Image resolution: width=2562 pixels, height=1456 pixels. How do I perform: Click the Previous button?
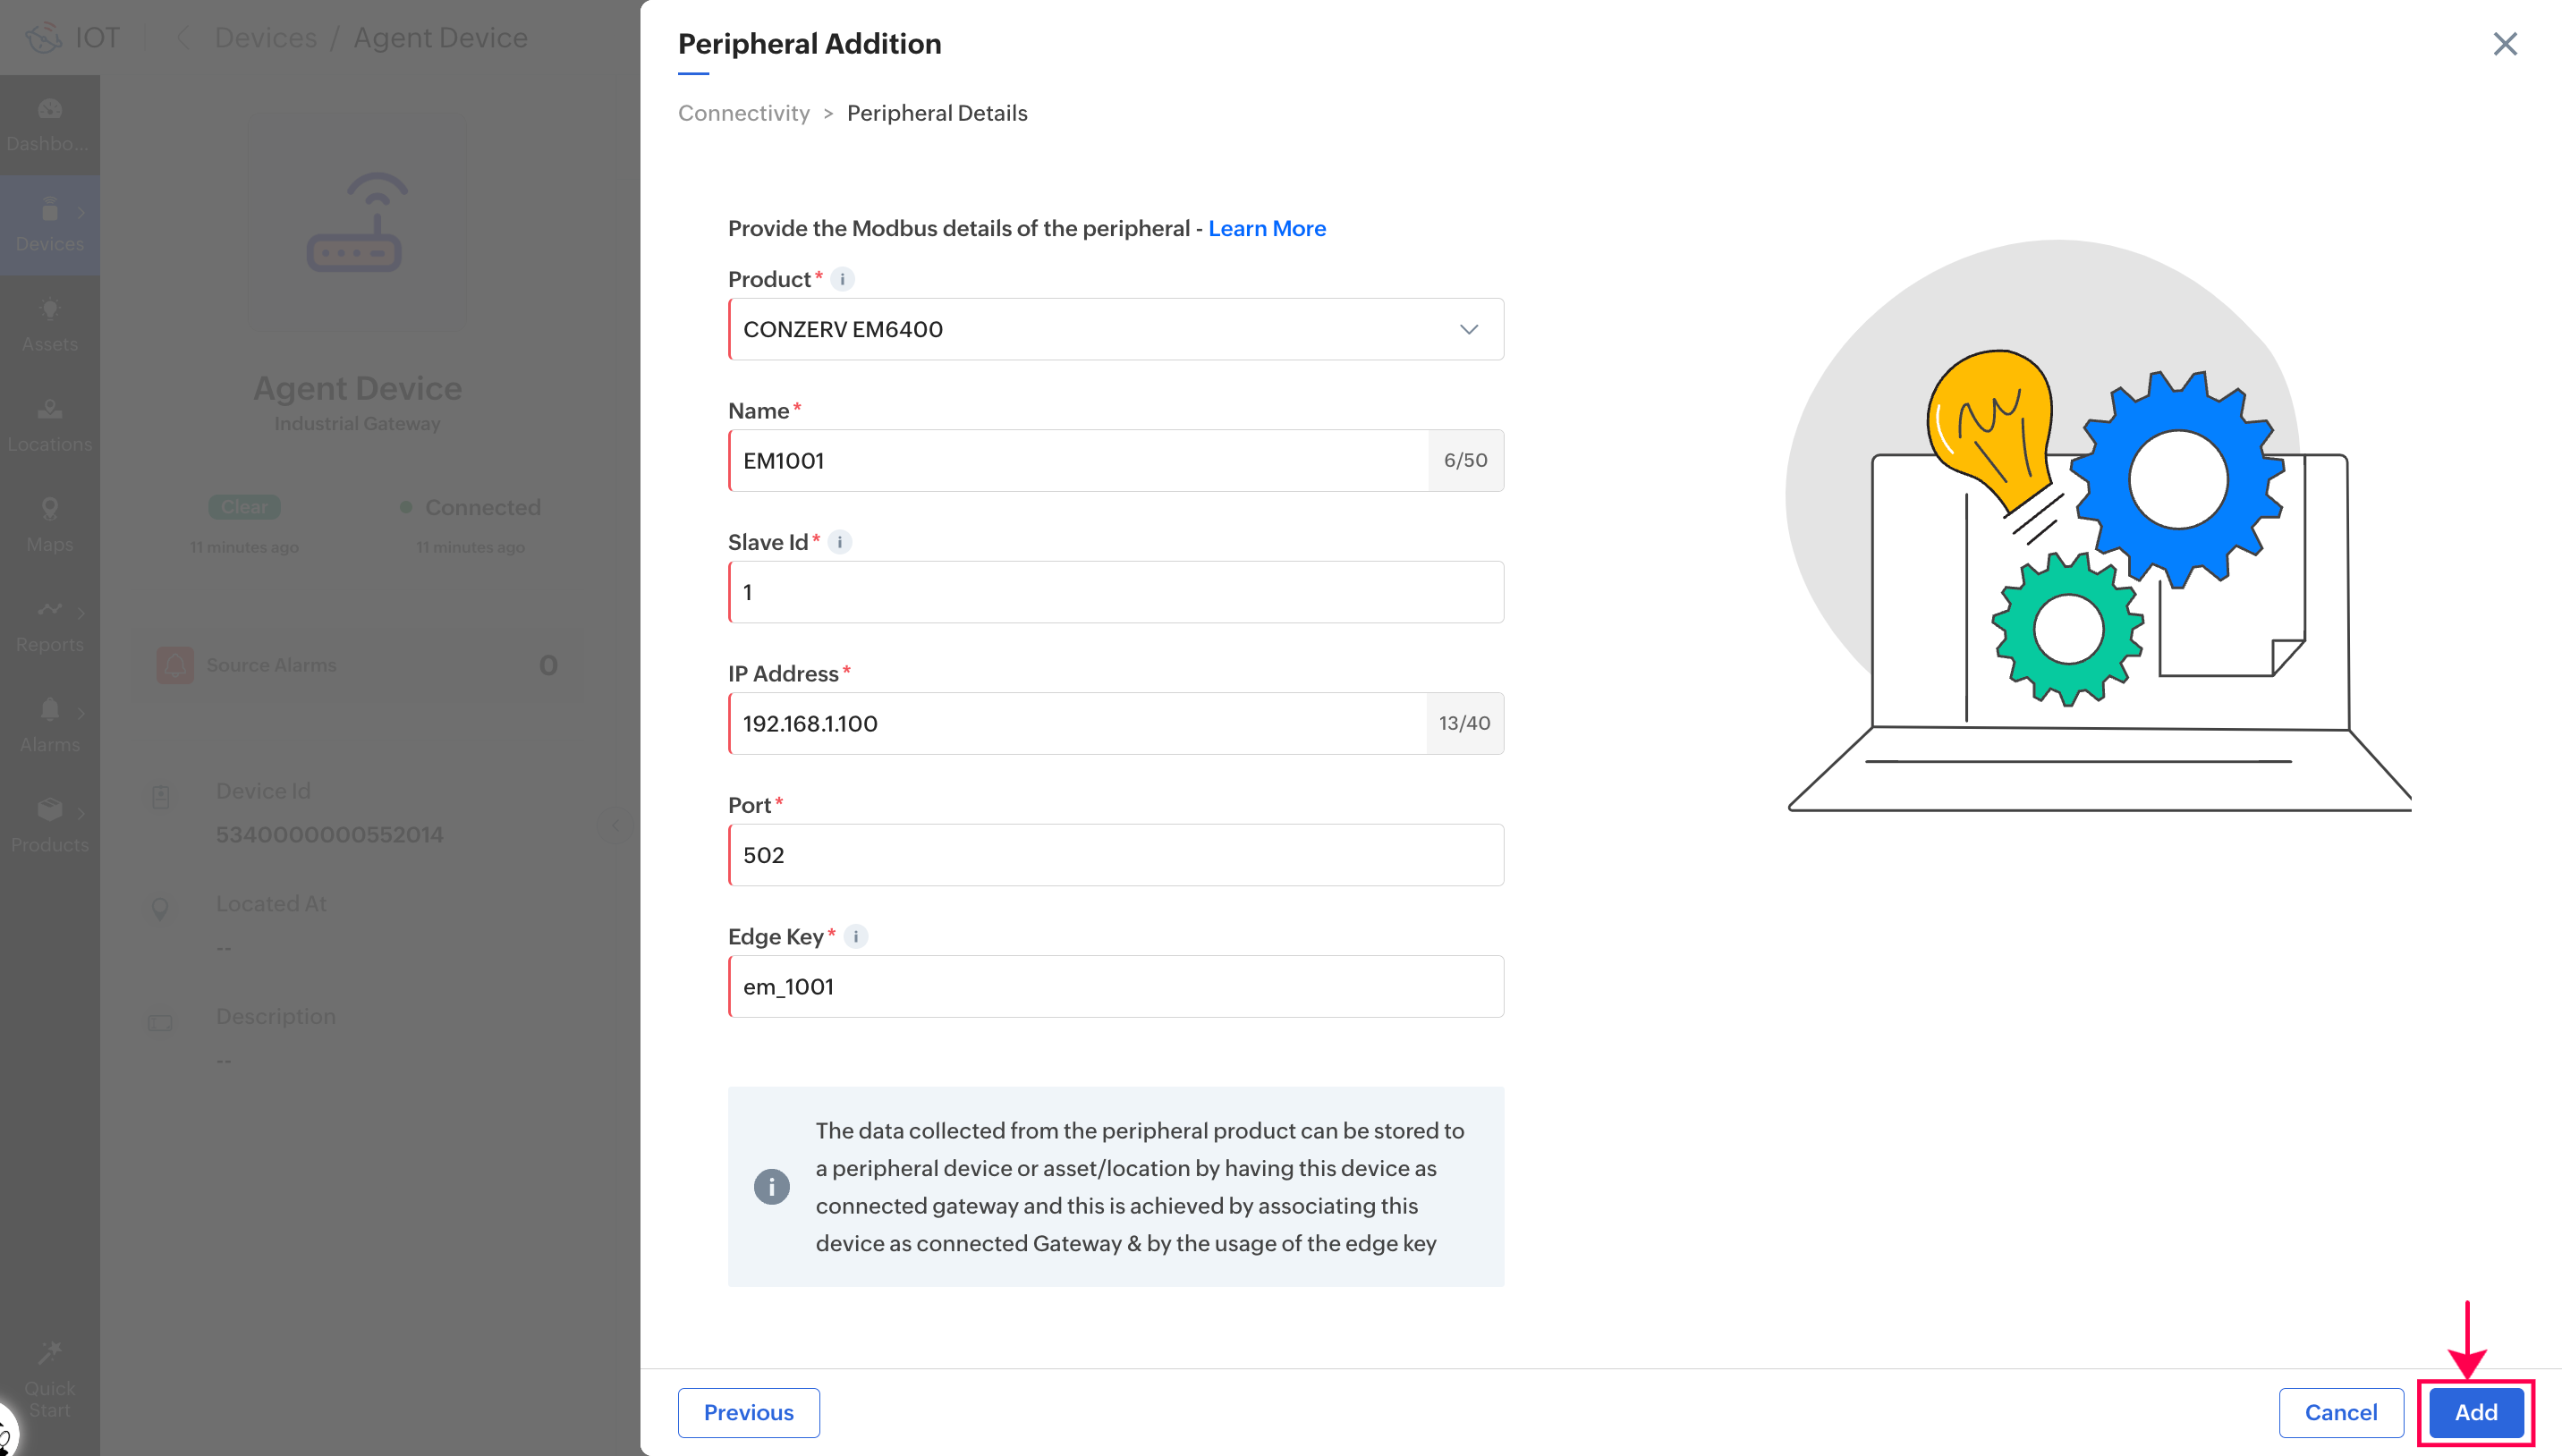click(748, 1412)
